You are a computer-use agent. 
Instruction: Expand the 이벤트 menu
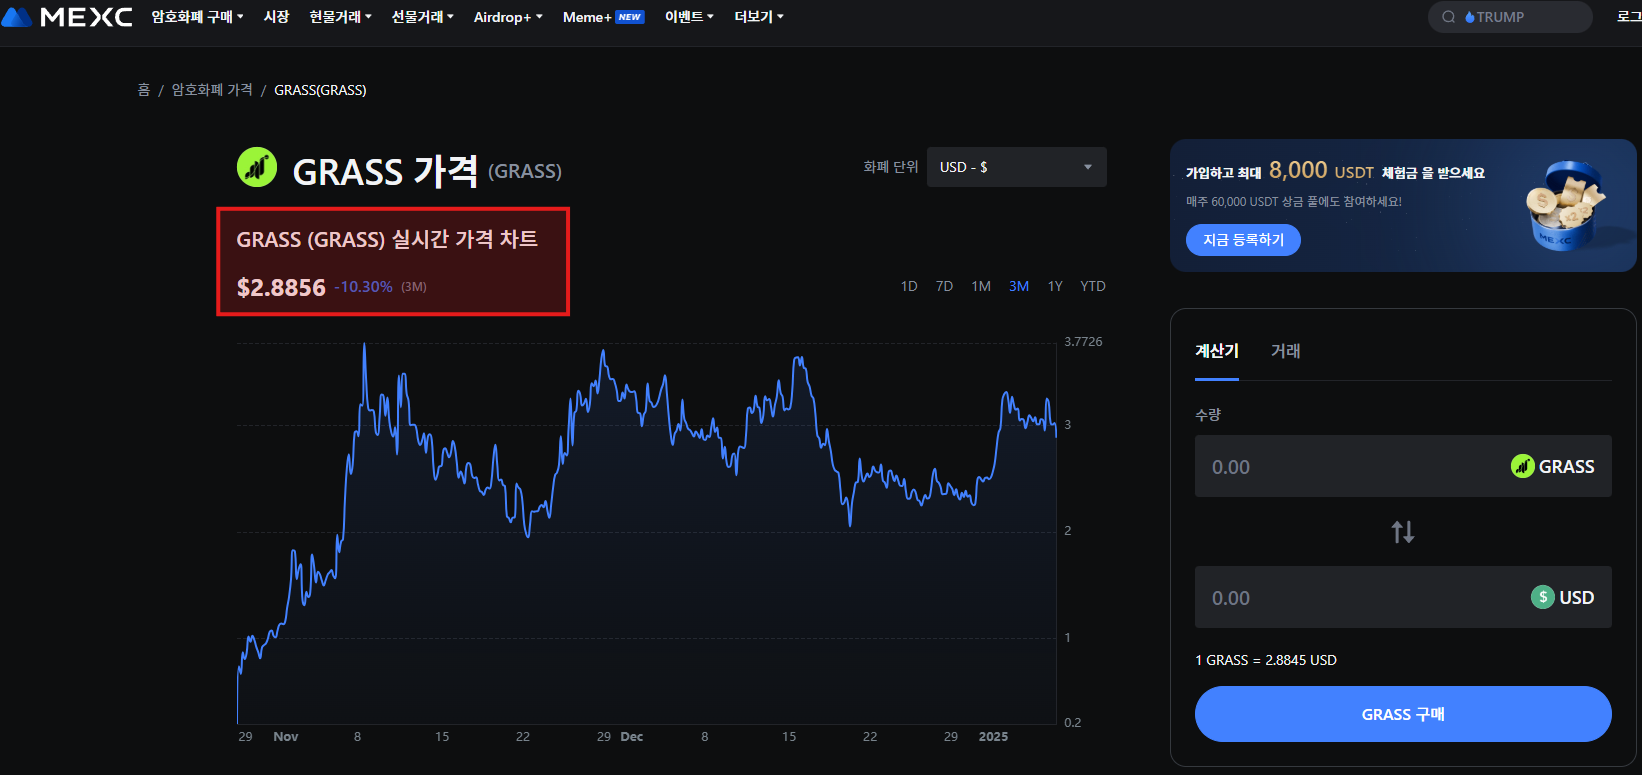click(689, 17)
